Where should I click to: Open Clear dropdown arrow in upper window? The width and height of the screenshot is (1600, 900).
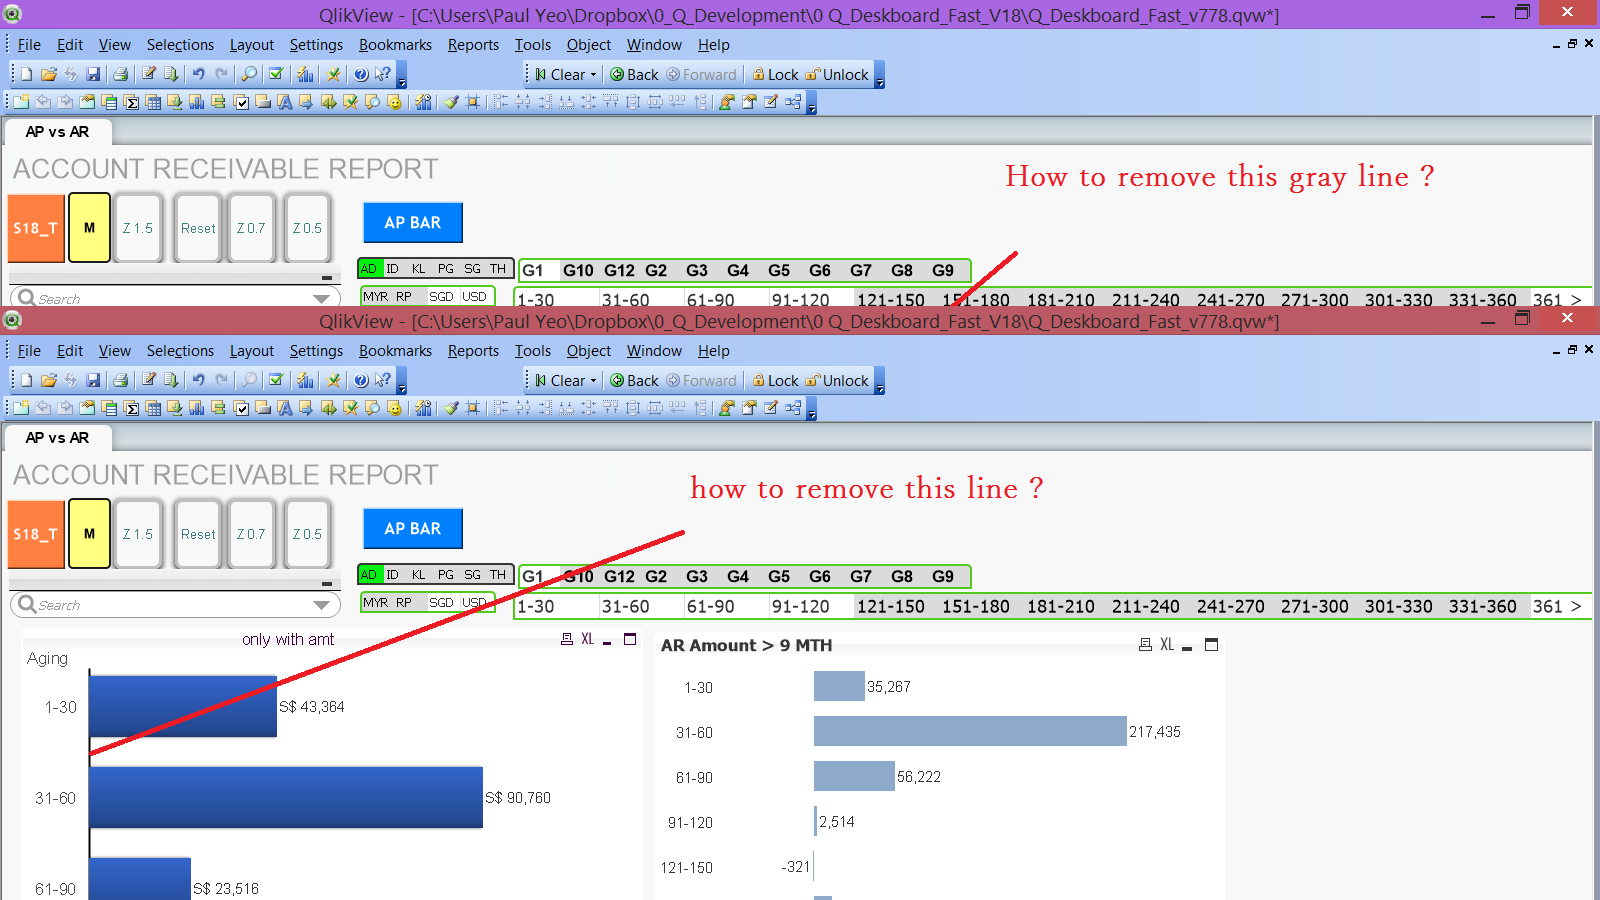(593, 75)
